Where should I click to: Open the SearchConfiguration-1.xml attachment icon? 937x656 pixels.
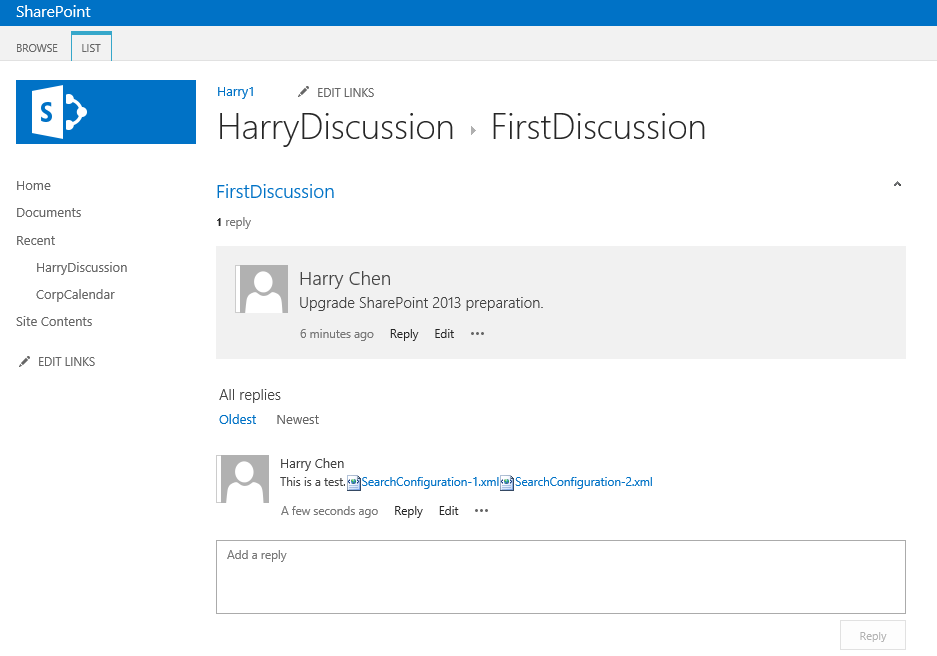pos(354,482)
